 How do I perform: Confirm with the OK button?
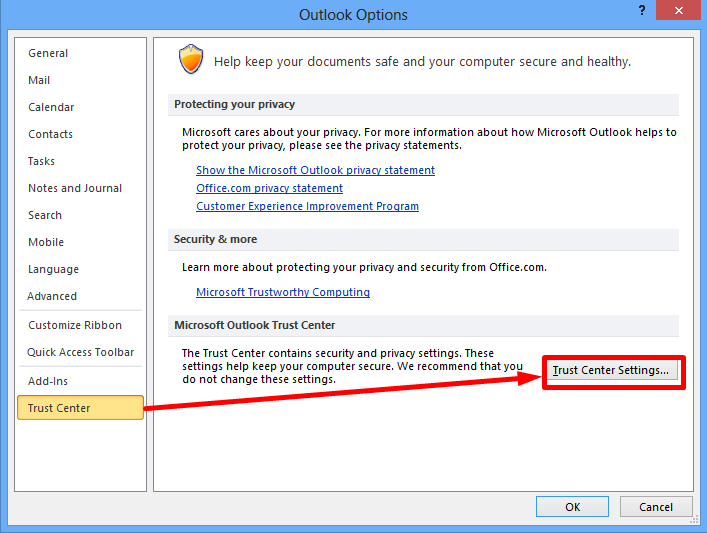pos(572,507)
